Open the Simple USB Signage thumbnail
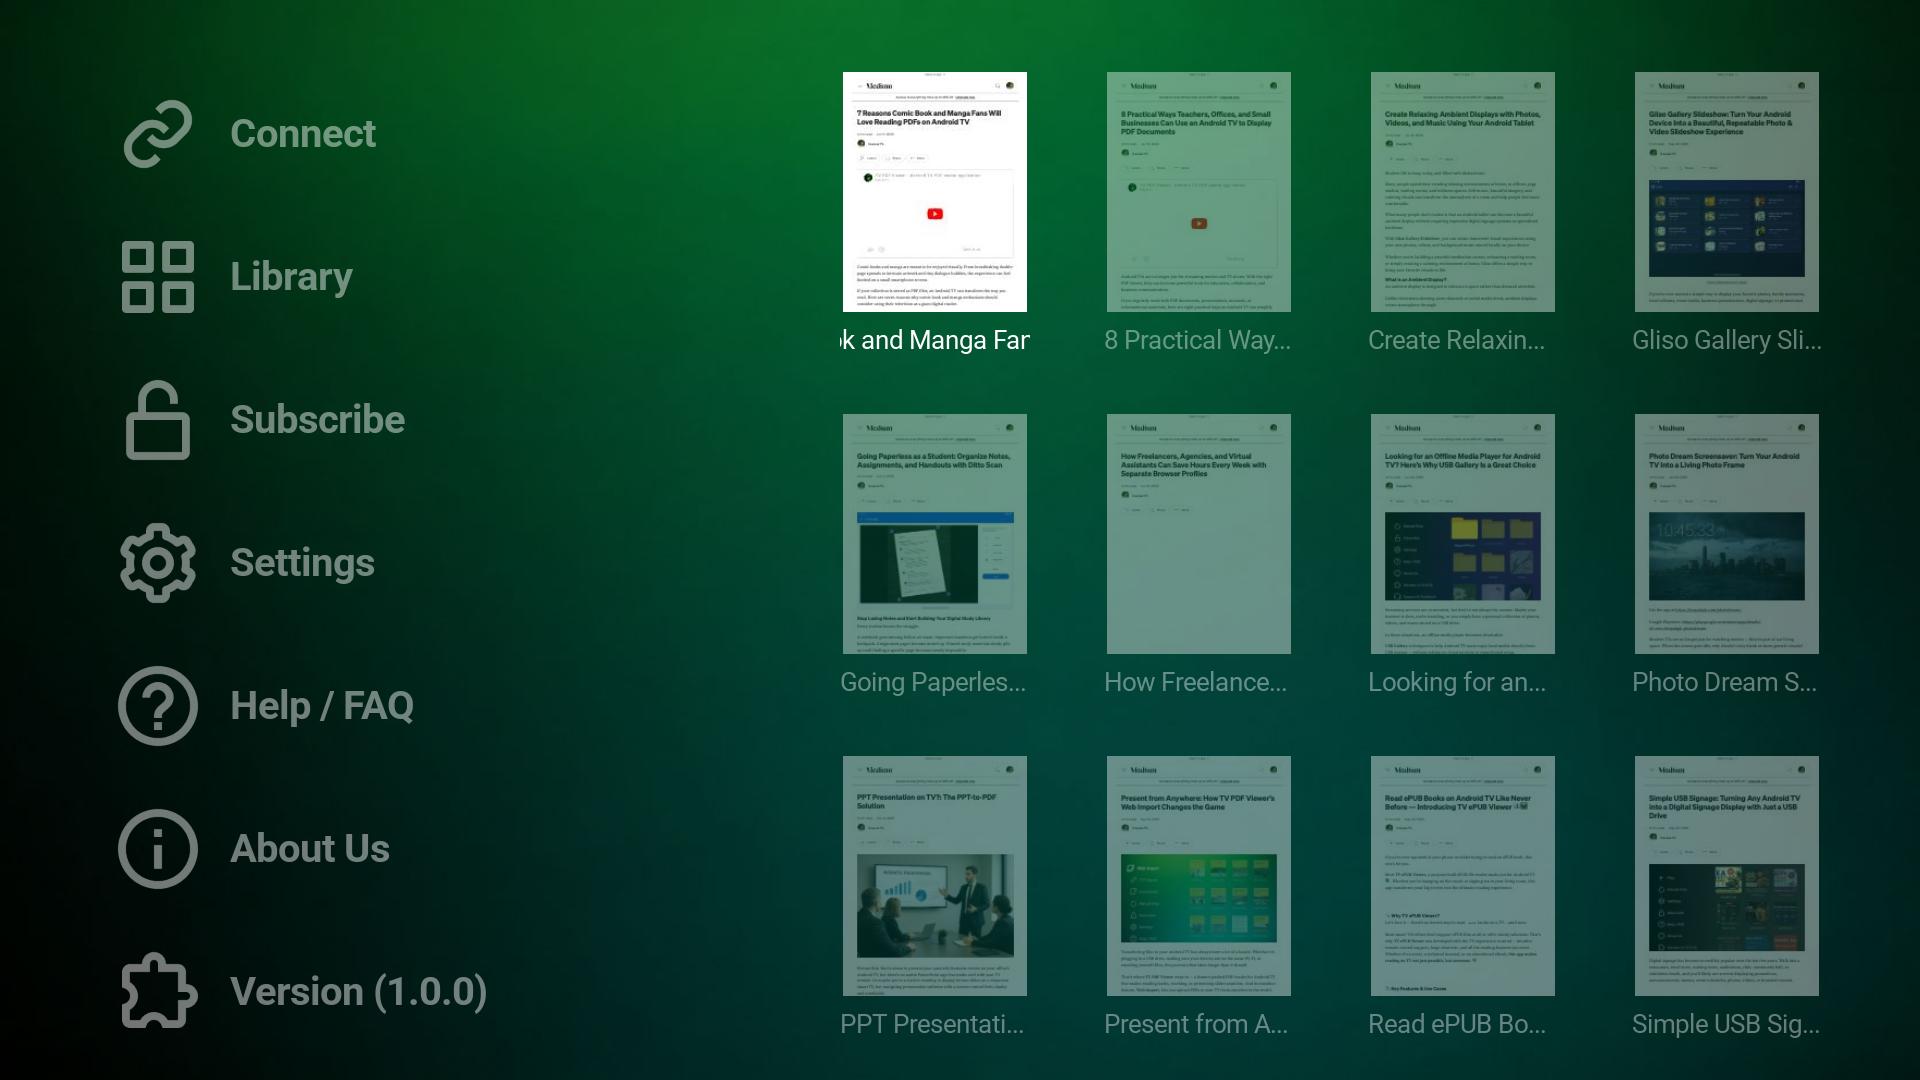Viewport: 1920px width, 1080px height. pyautogui.click(x=1727, y=876)
